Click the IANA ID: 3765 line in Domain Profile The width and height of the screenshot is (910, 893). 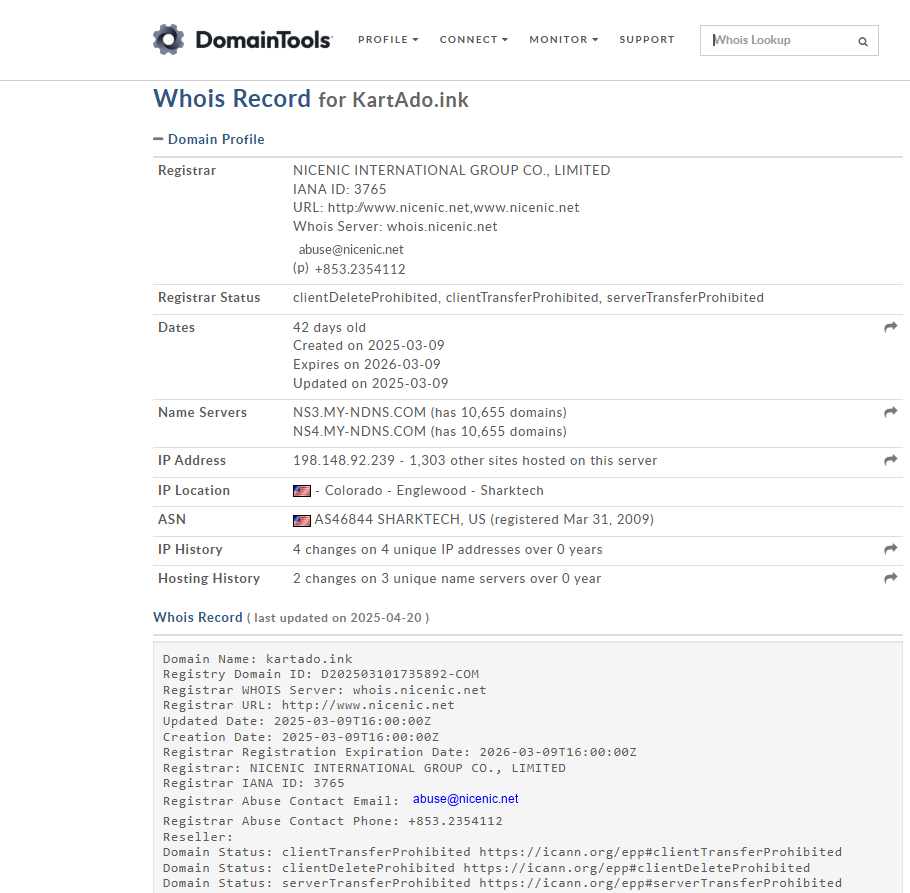click(340, 189)
